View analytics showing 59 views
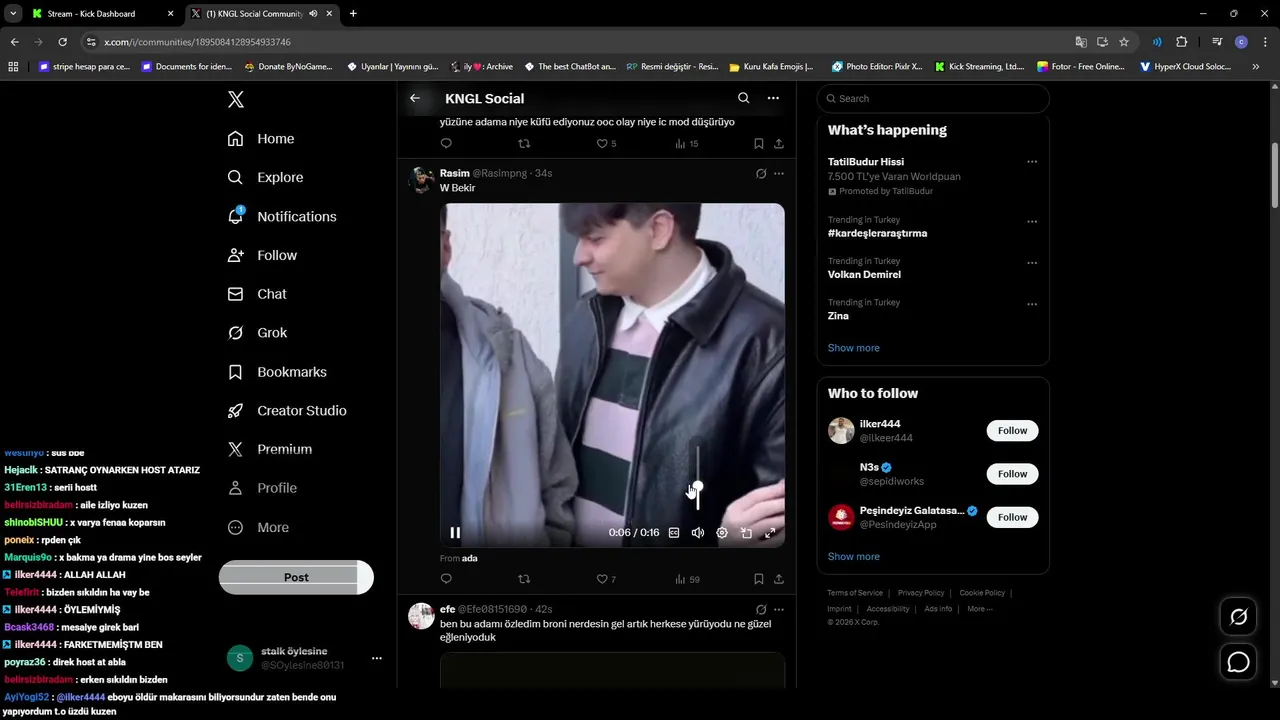Screen dimensions: 1280x720 pos(687,578)
